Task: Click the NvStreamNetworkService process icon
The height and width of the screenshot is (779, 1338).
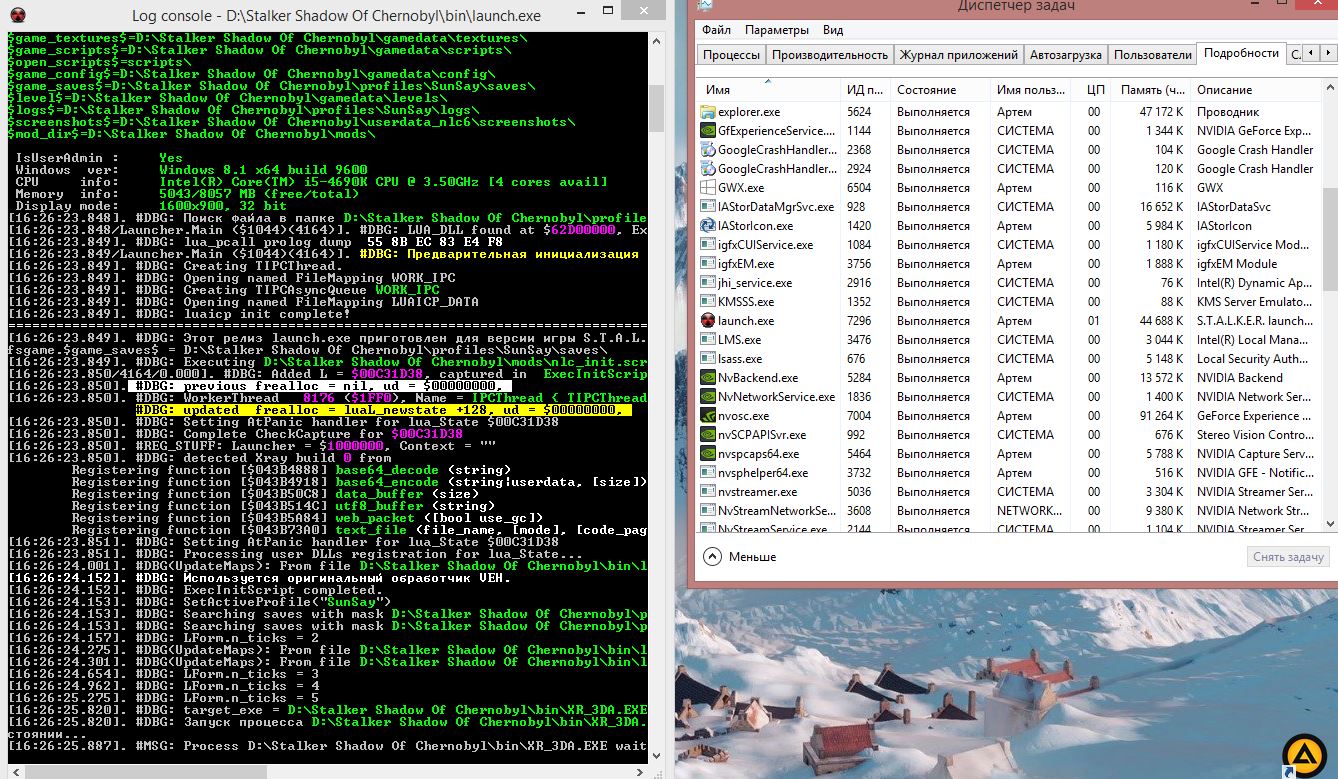Action: tap(708, 511)
